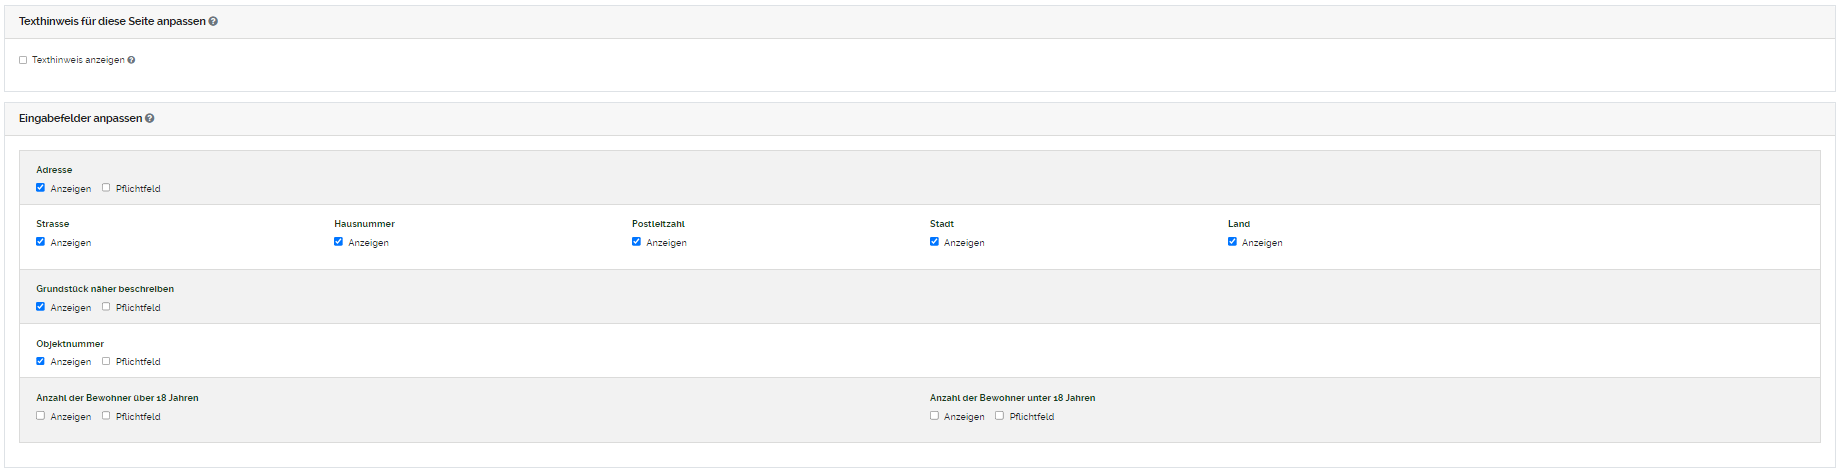Make Objektnummer a Pflichtfeld
Image resolution: width=1840 pixels, height=473 pixels.
(106, 361)
